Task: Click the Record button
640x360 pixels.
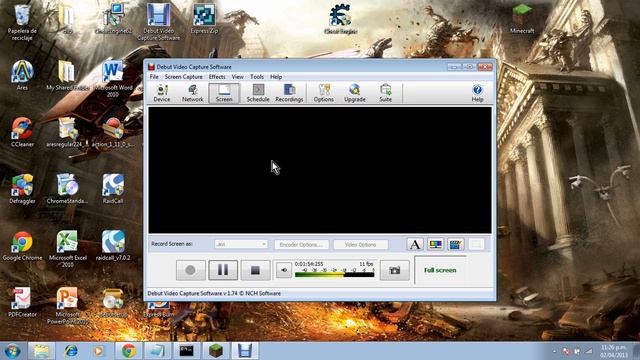Action: (x=191, y=270)
